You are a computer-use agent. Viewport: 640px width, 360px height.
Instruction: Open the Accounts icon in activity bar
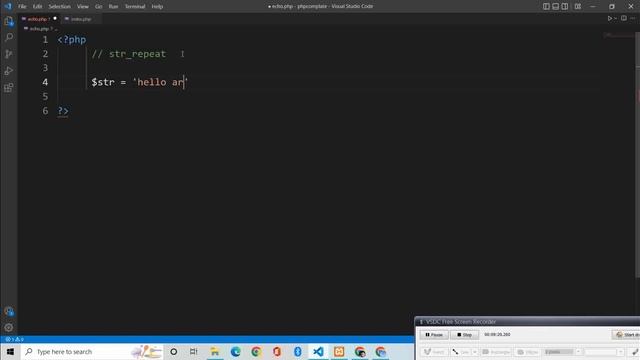pos(9,311)
